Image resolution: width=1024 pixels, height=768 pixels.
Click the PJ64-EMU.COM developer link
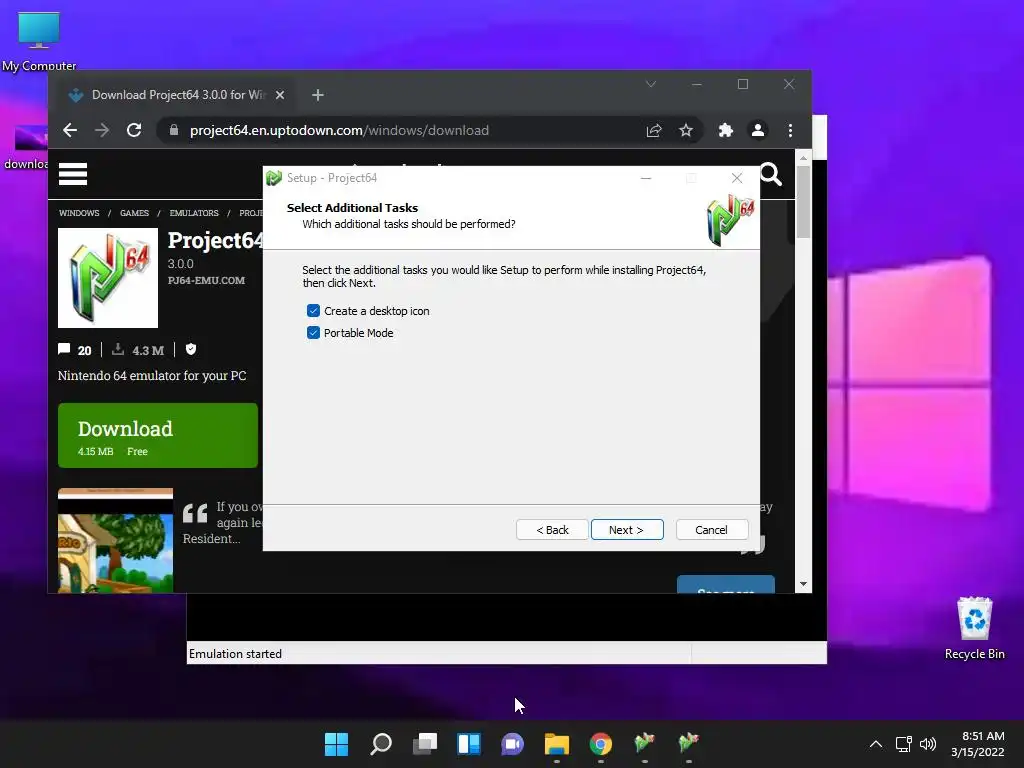click(206, 280)
